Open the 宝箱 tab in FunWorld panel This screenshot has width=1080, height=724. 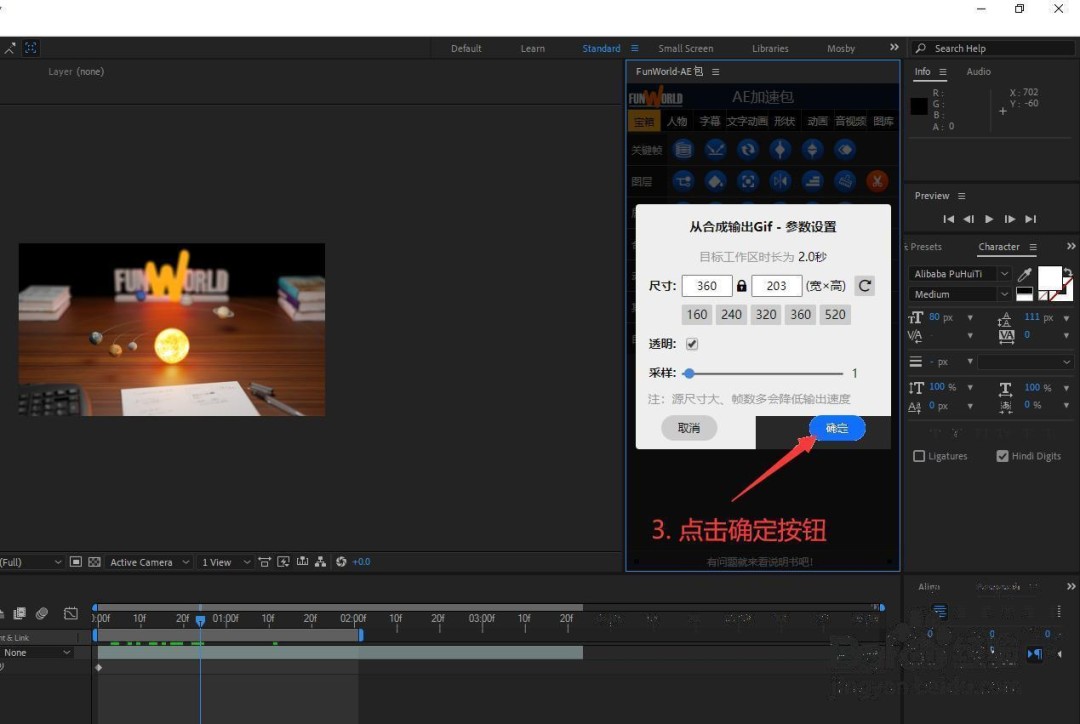pos(645,121)
